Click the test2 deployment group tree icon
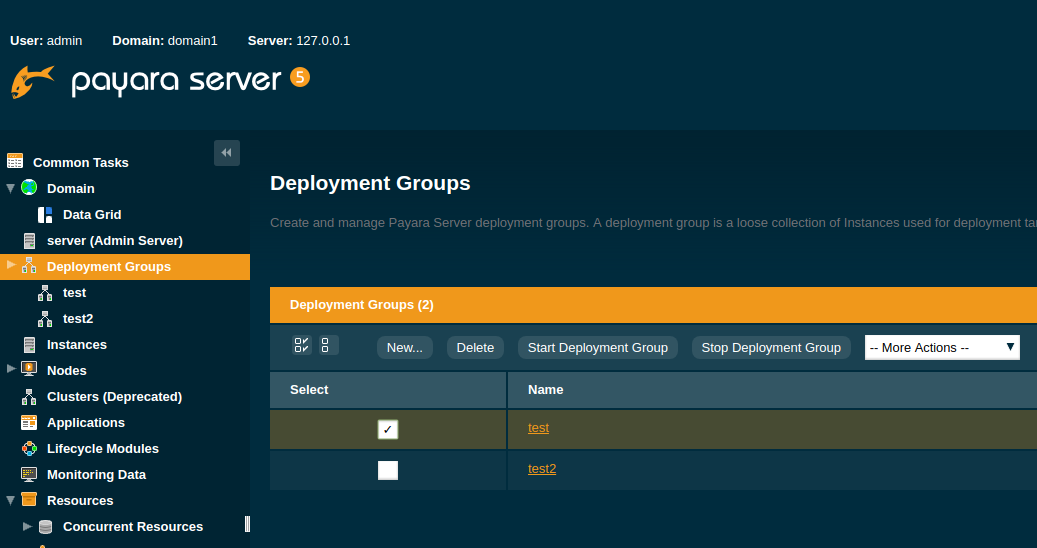The height and width of the screenshot is (548, 1037). click(45, 319)
